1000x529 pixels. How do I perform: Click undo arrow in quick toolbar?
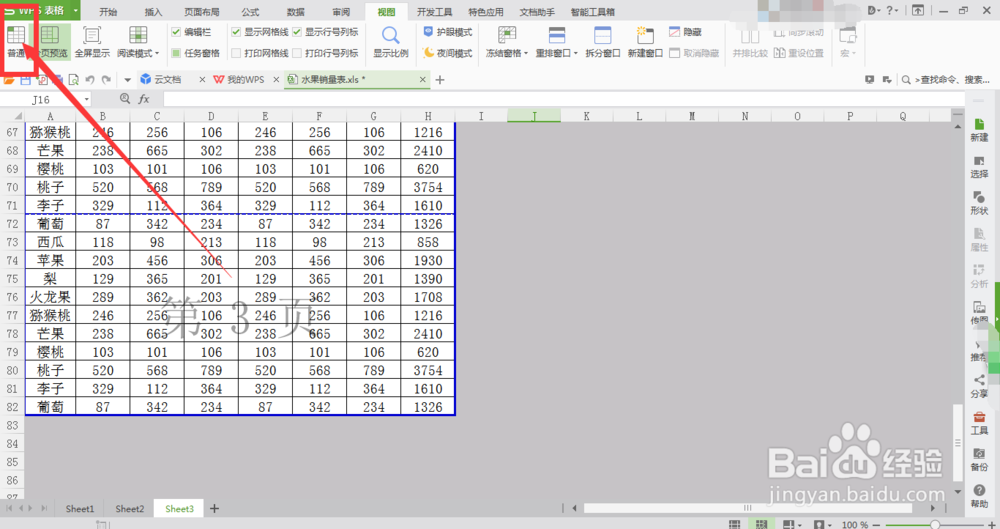coord(90,80)
